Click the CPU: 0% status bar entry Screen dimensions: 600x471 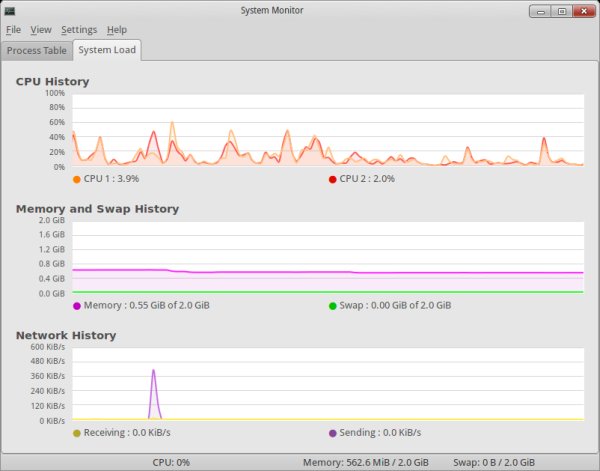coord(171,463)
